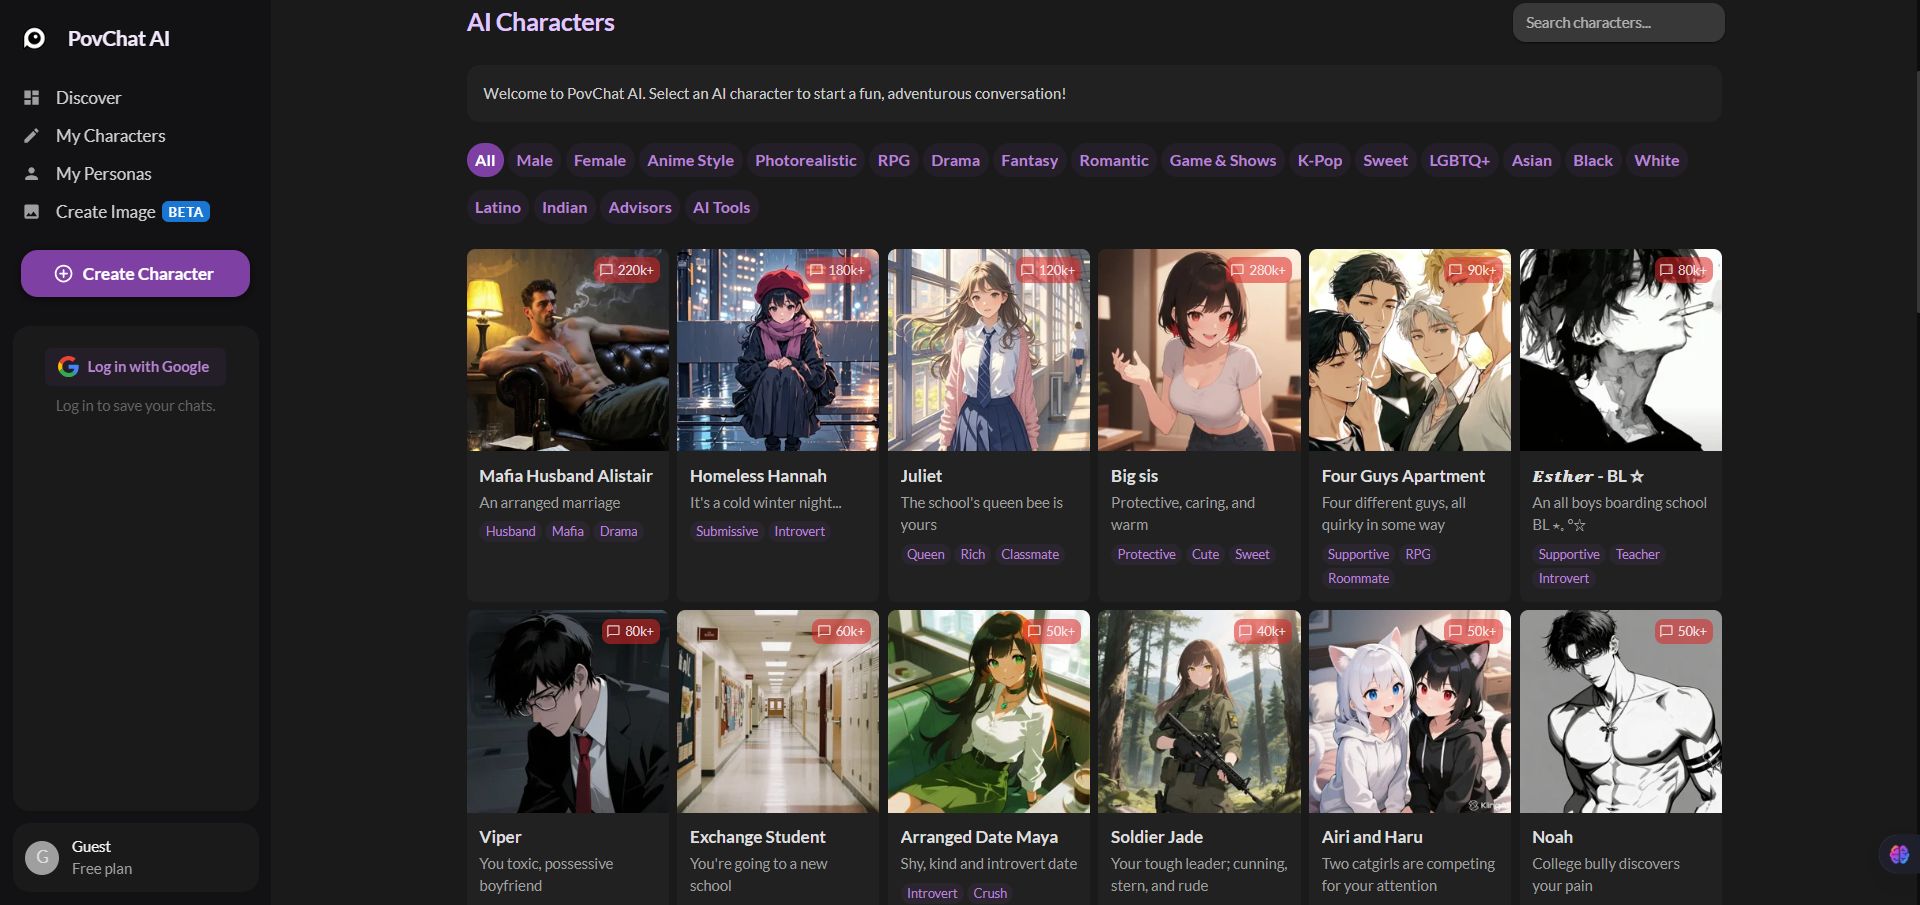Click the chat count badge on Big sis
The width and height of the screenshot is (1920, 905).
point(1260,270)
